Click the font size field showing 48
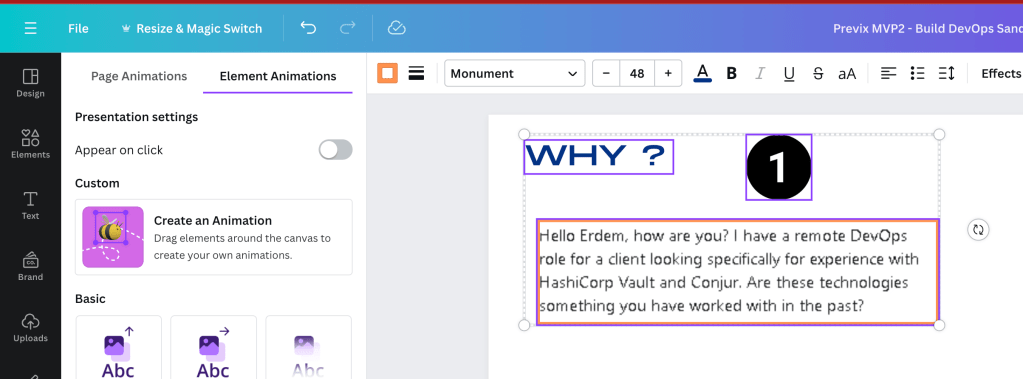This screenshot has width=1023, height=379. (637, 73)
